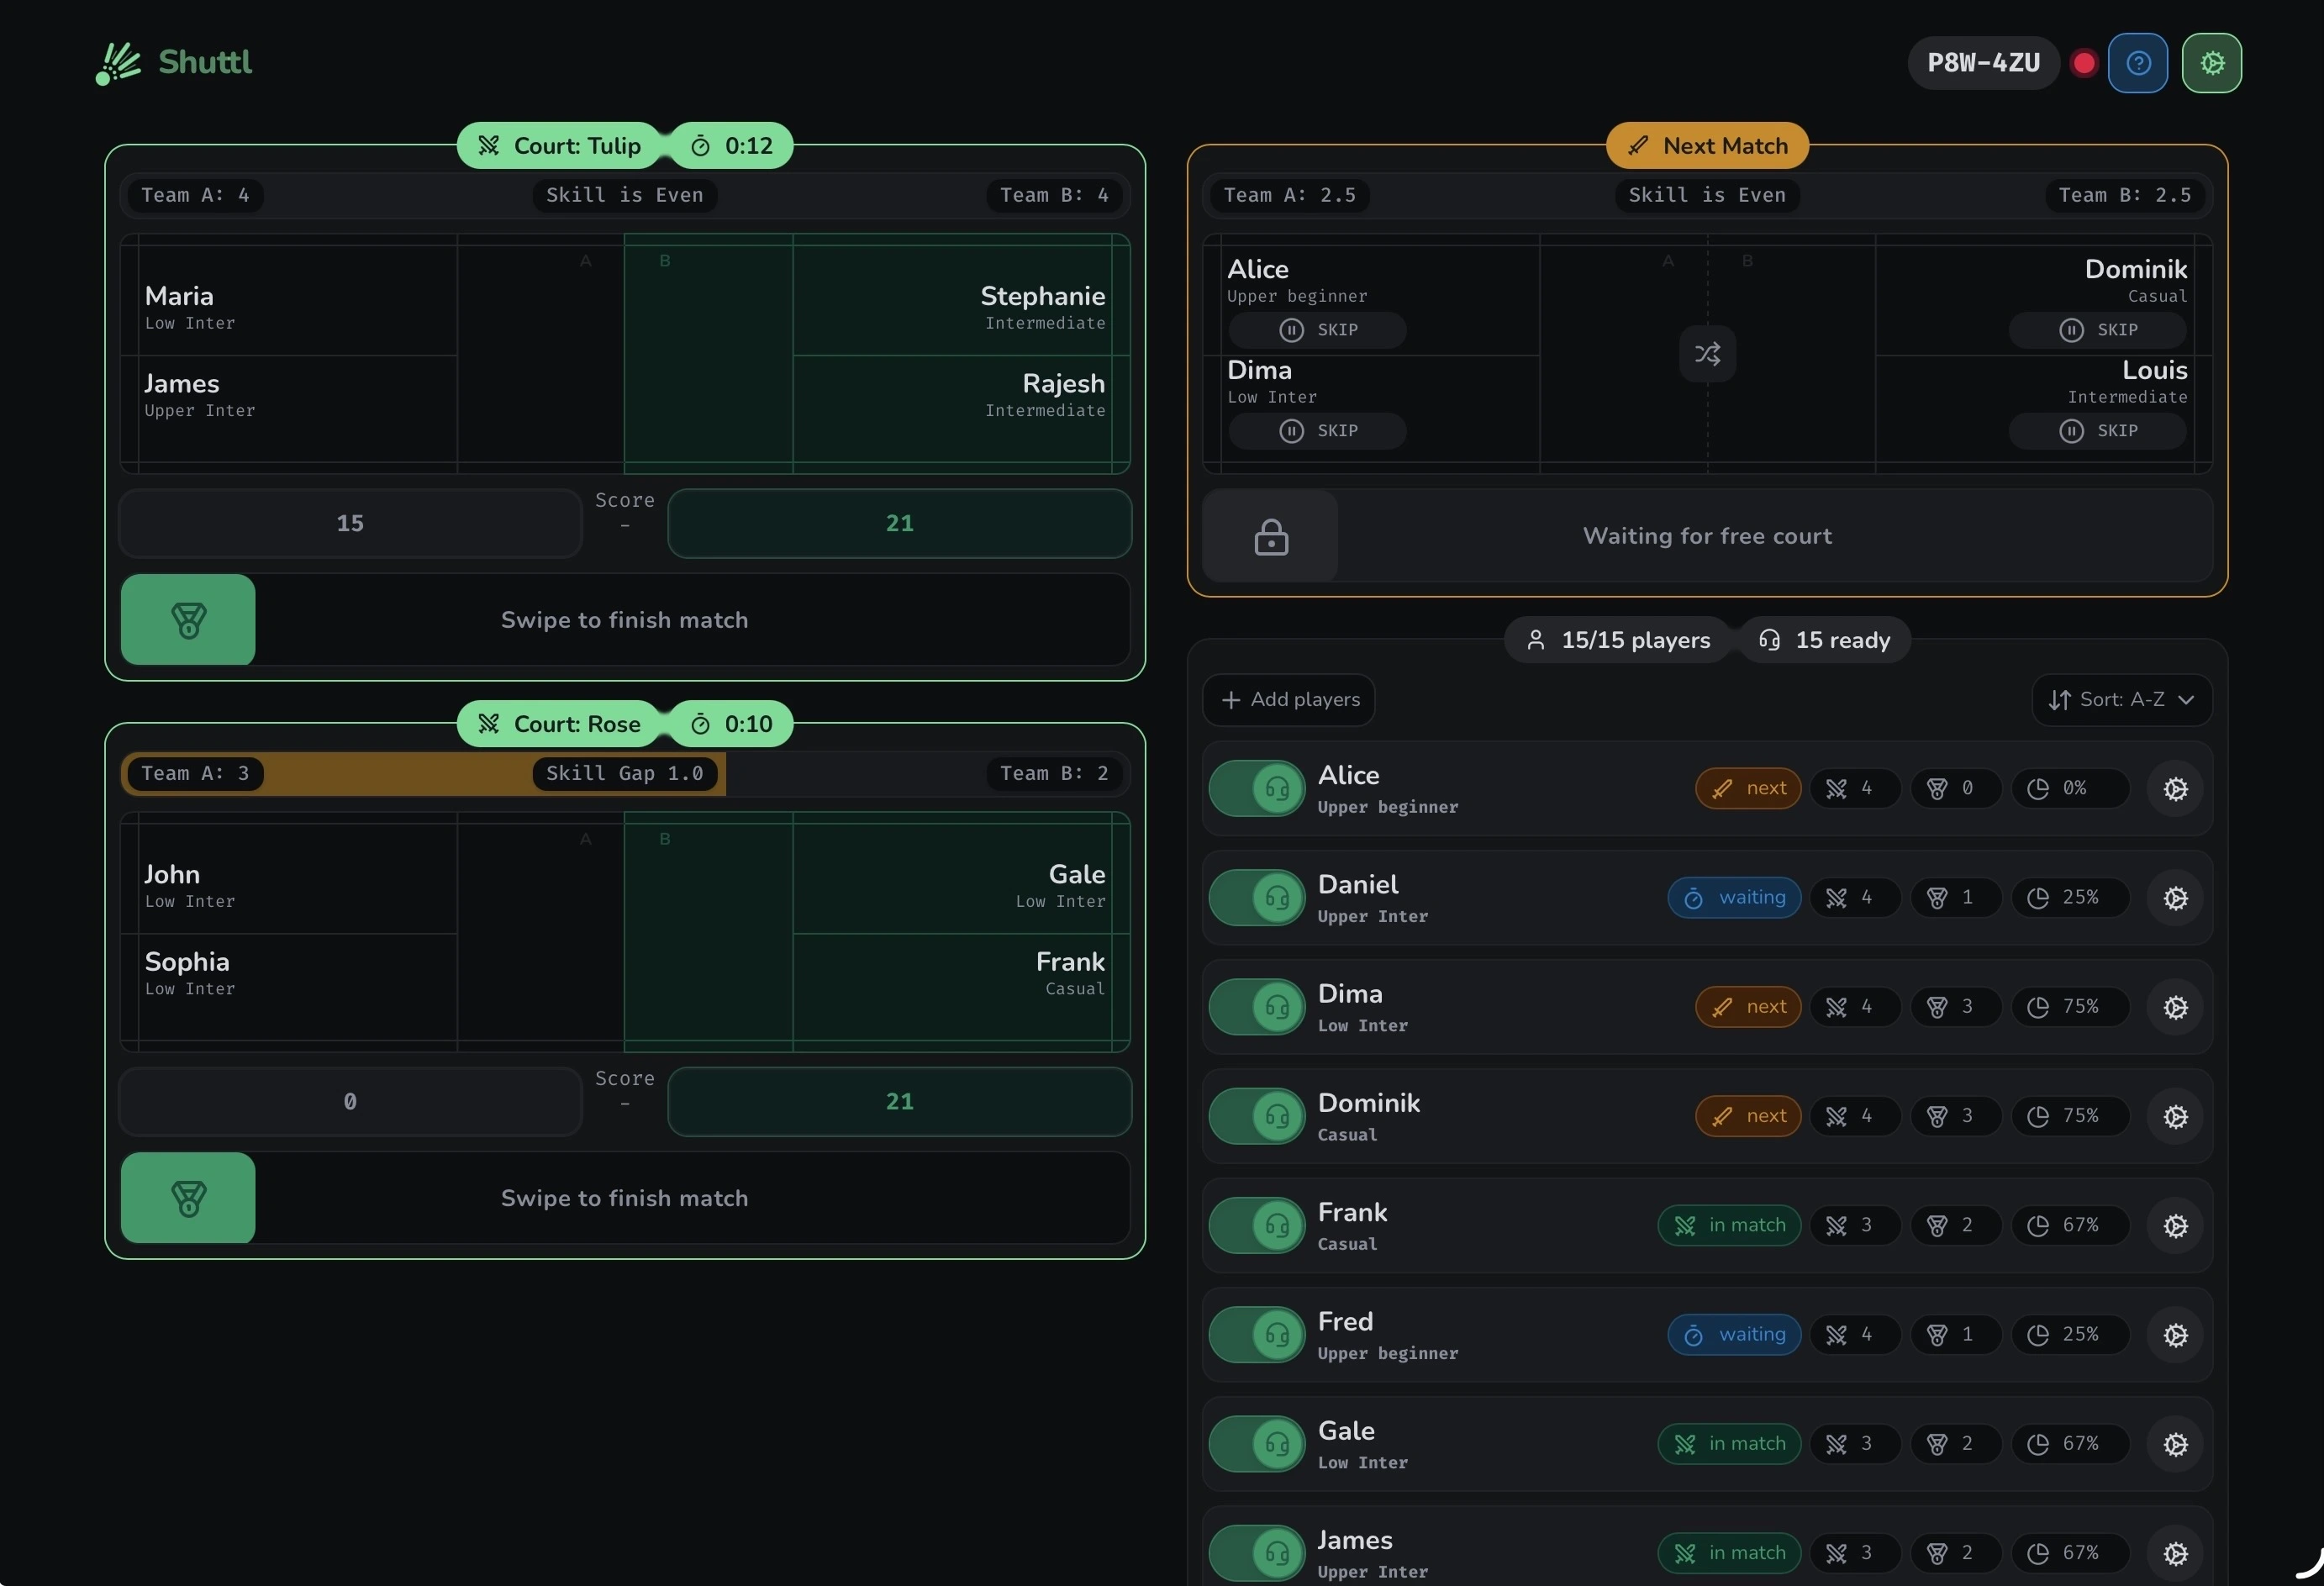Open Dima's player settings gear
Image resolution: width=2324 pixels, height=1586 pixels.
(2175, 1007)
